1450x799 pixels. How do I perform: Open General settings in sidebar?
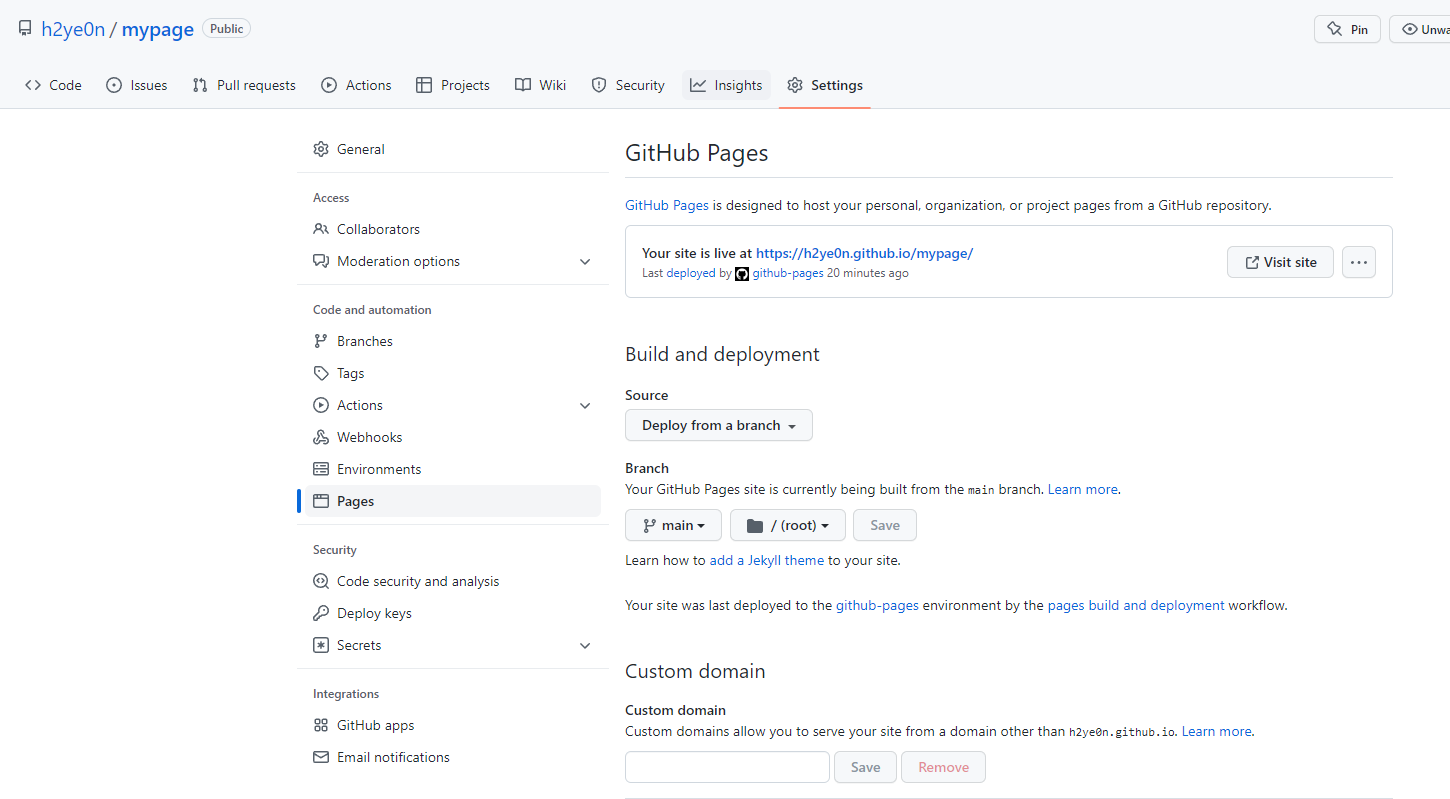[453, 149]
